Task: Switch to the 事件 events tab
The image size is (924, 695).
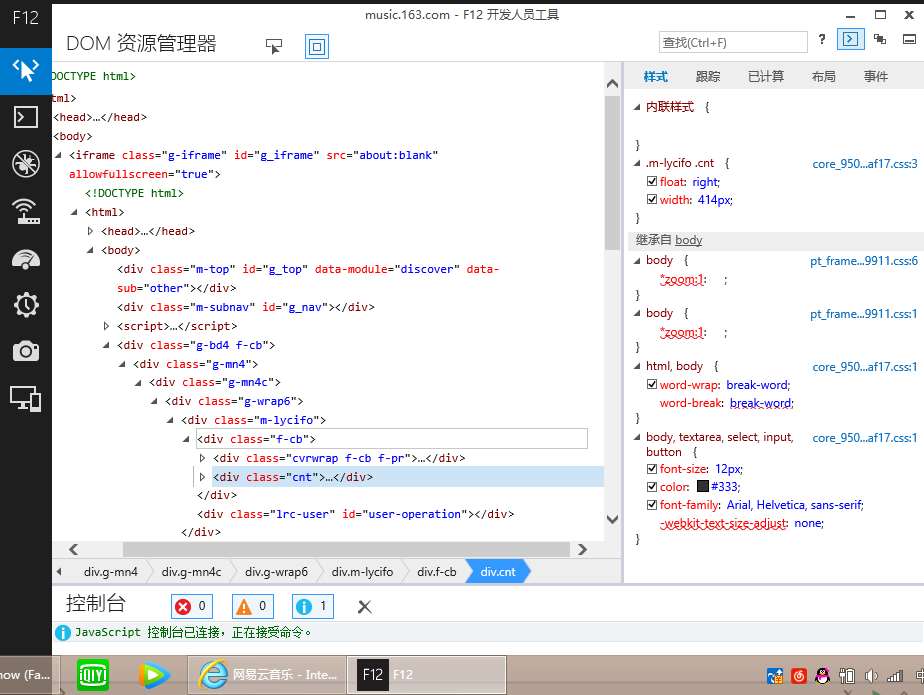Action: tap(876, 77)
